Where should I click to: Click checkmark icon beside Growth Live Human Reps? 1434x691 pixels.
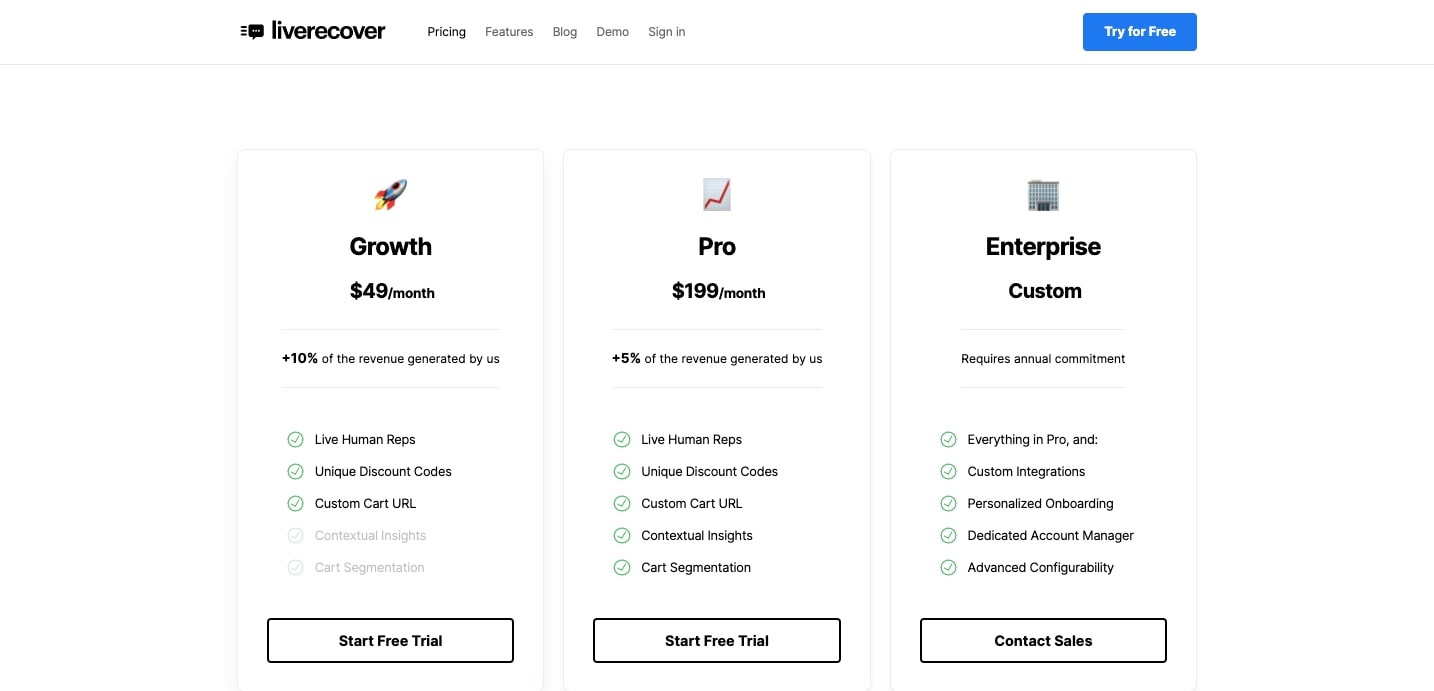295,439
